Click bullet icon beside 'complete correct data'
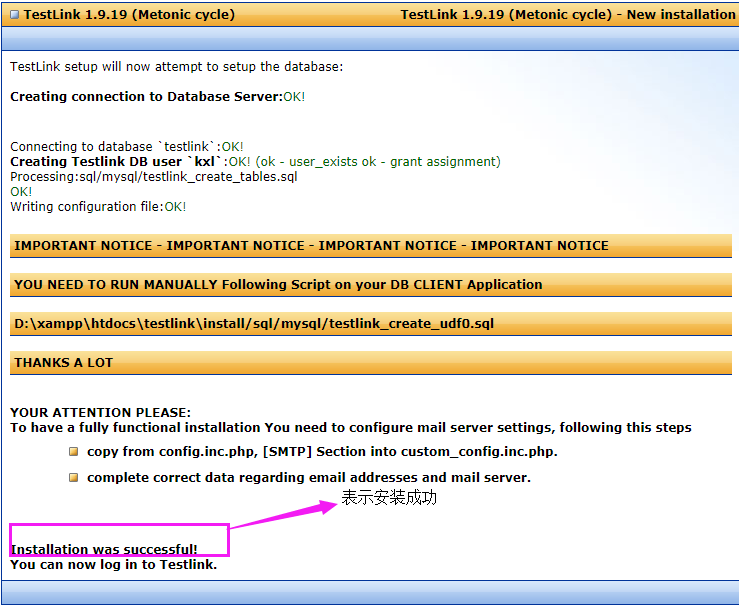The image size is (739, 607). coord(74,477)
